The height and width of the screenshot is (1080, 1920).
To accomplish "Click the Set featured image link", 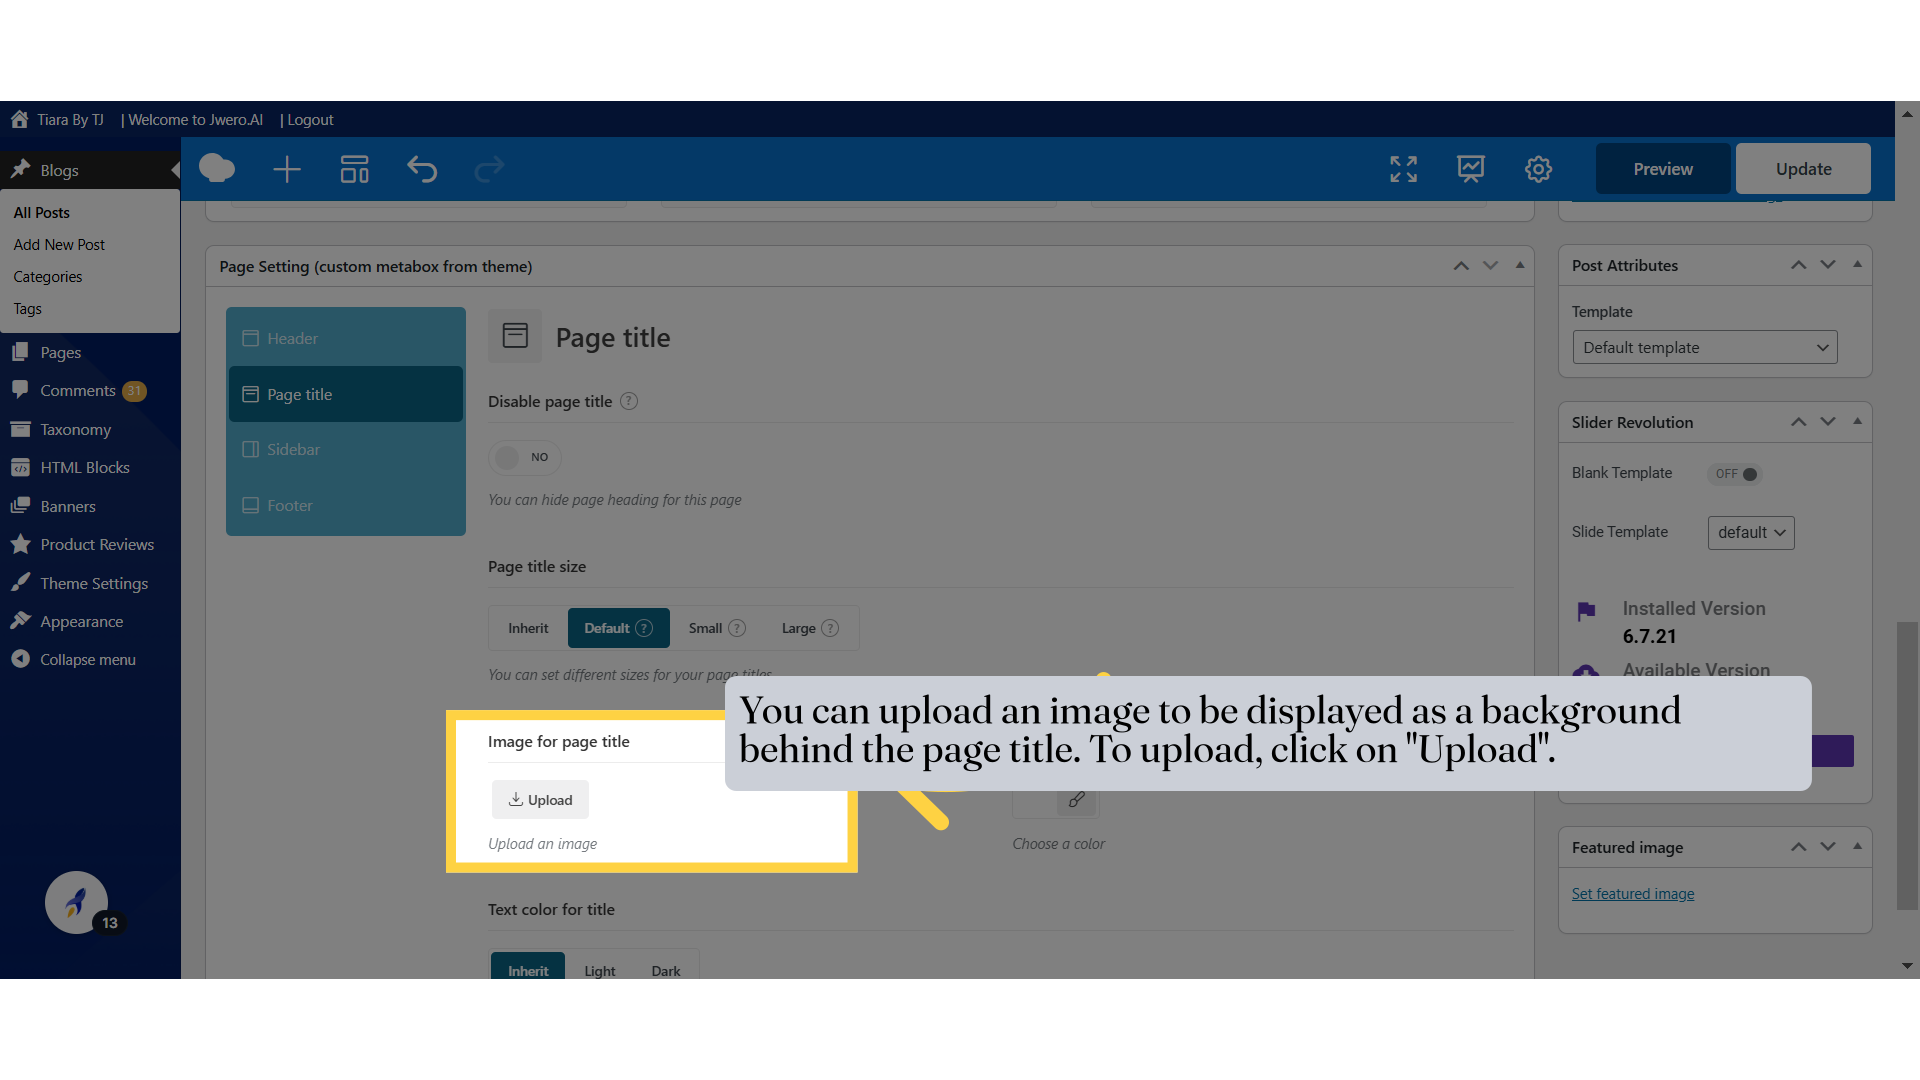I will click(x=1632, y=894).
